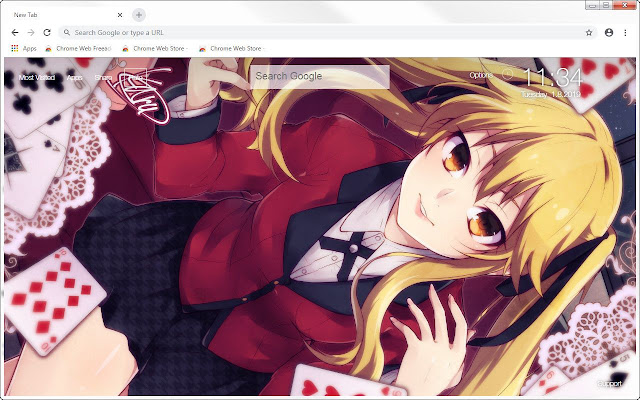Viewport: 640px width, 400px height.
Task: Click the address bar URL field
Action: [x=328, y=33]
